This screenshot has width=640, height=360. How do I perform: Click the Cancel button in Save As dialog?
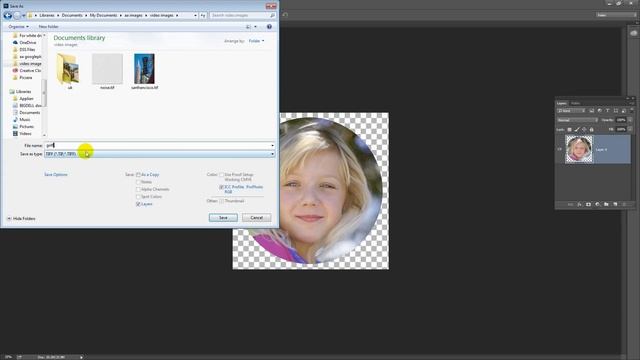256,218
